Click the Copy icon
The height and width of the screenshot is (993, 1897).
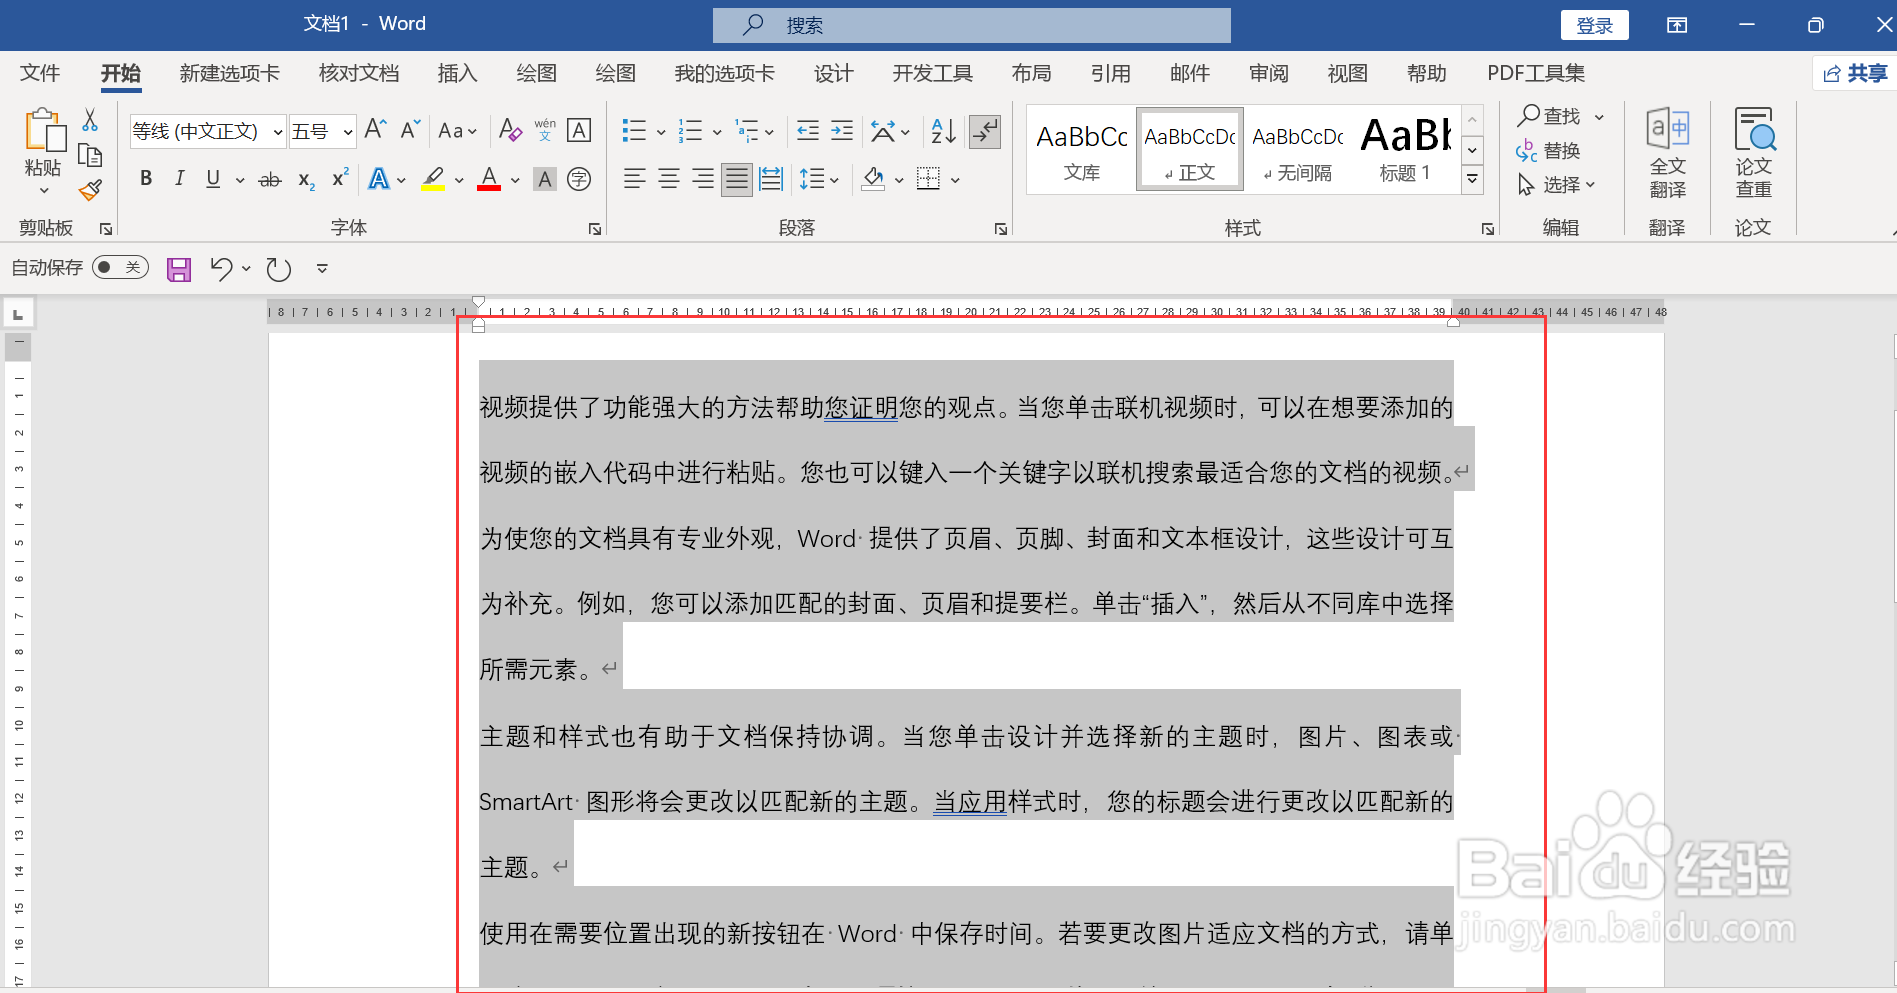[x=90, y=155]
